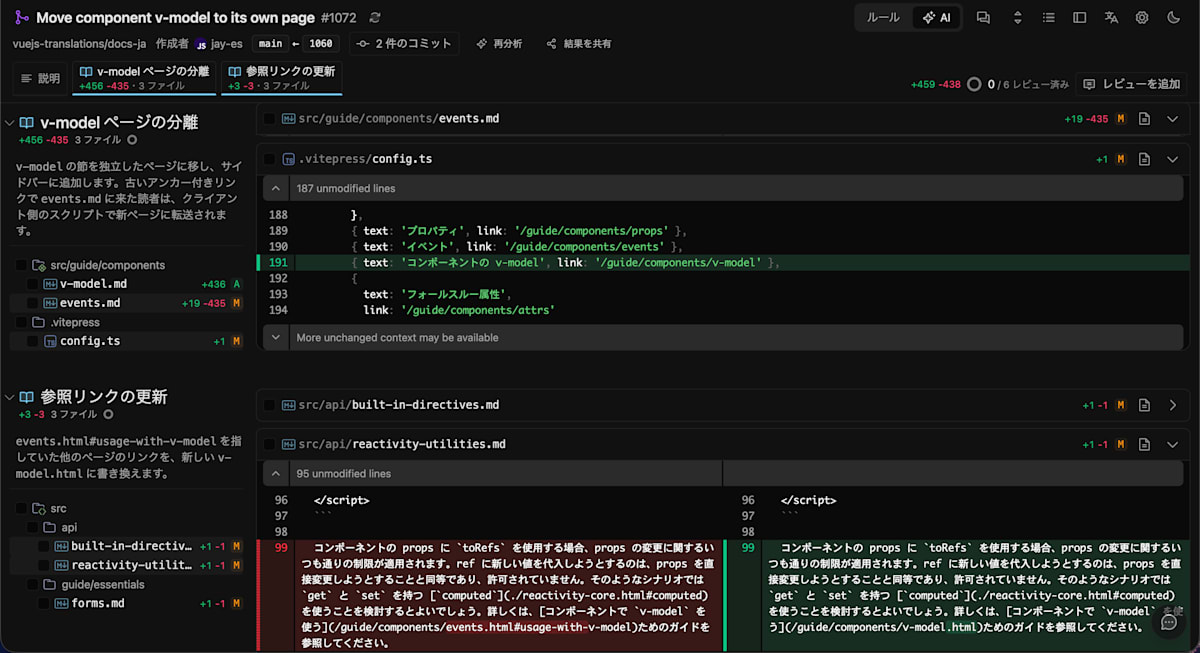This screenshot has width=1200, height=653.
Task: Open the 説明 tab
Action: tap(41, 78)
